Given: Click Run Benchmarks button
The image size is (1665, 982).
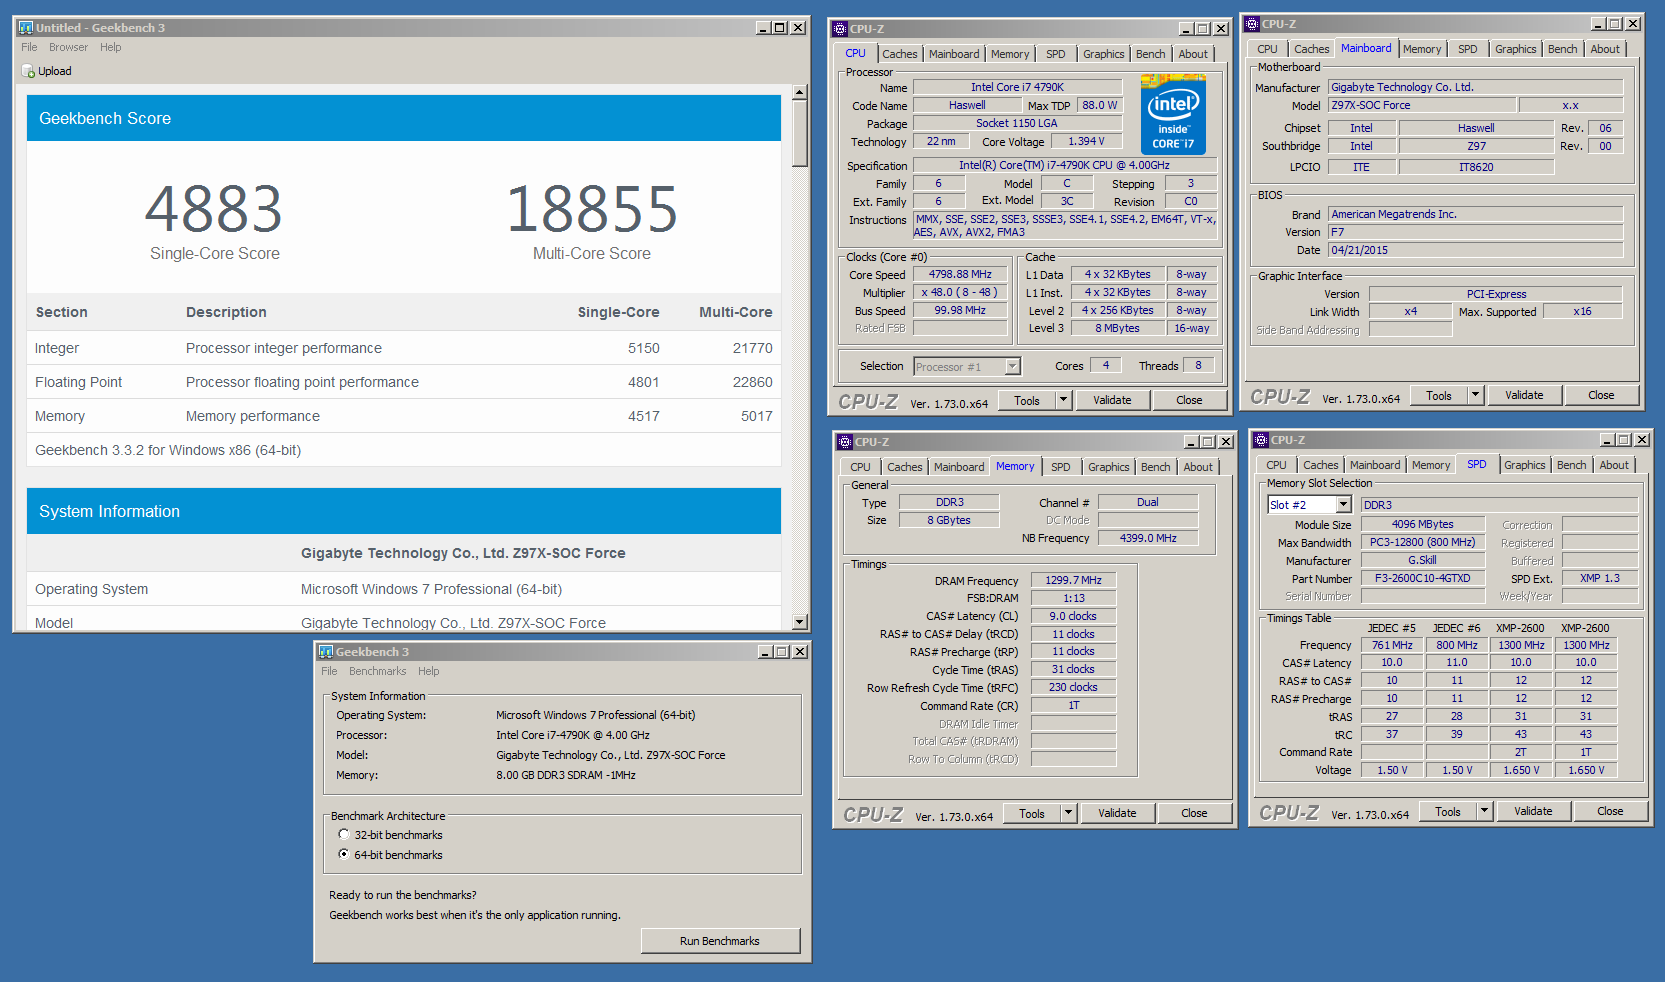Looking at the screenshot, I should (x=720, y=941).
